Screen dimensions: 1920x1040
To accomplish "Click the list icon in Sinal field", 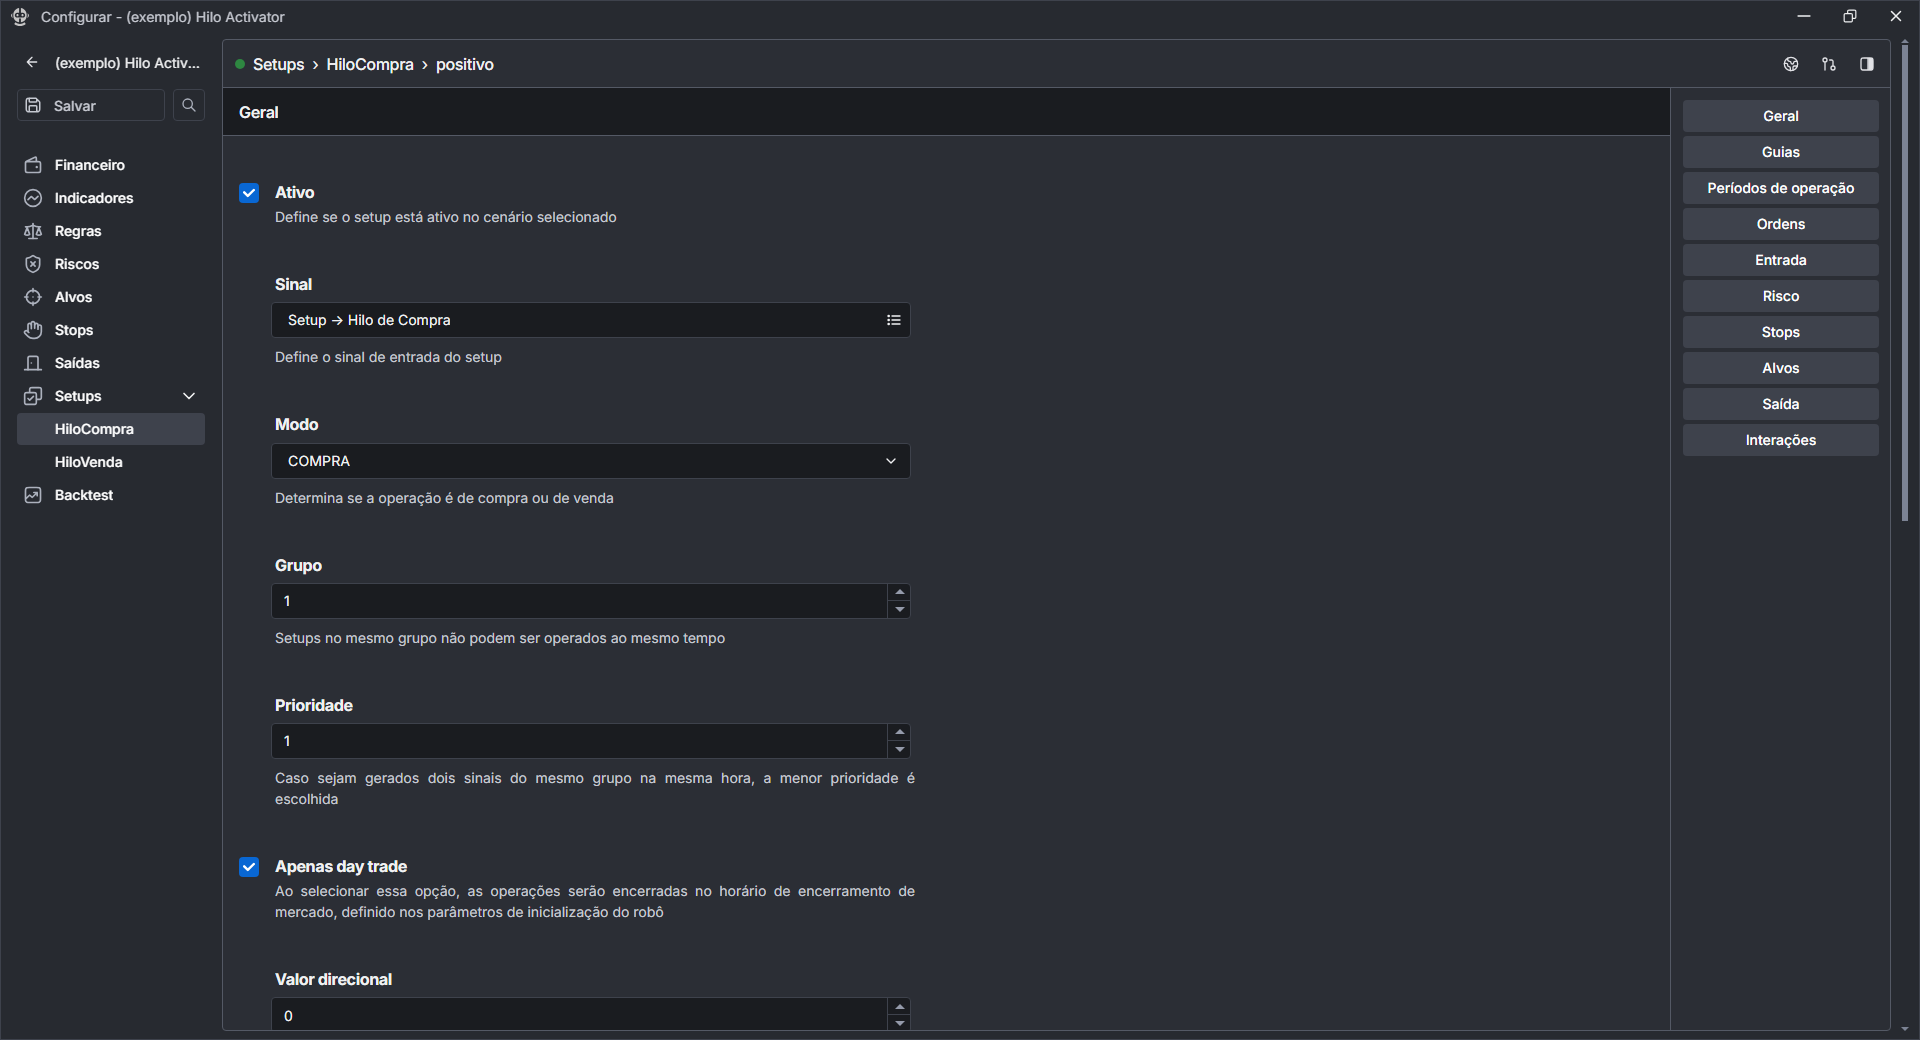I will pyautogui.click(x=893, y=320).
